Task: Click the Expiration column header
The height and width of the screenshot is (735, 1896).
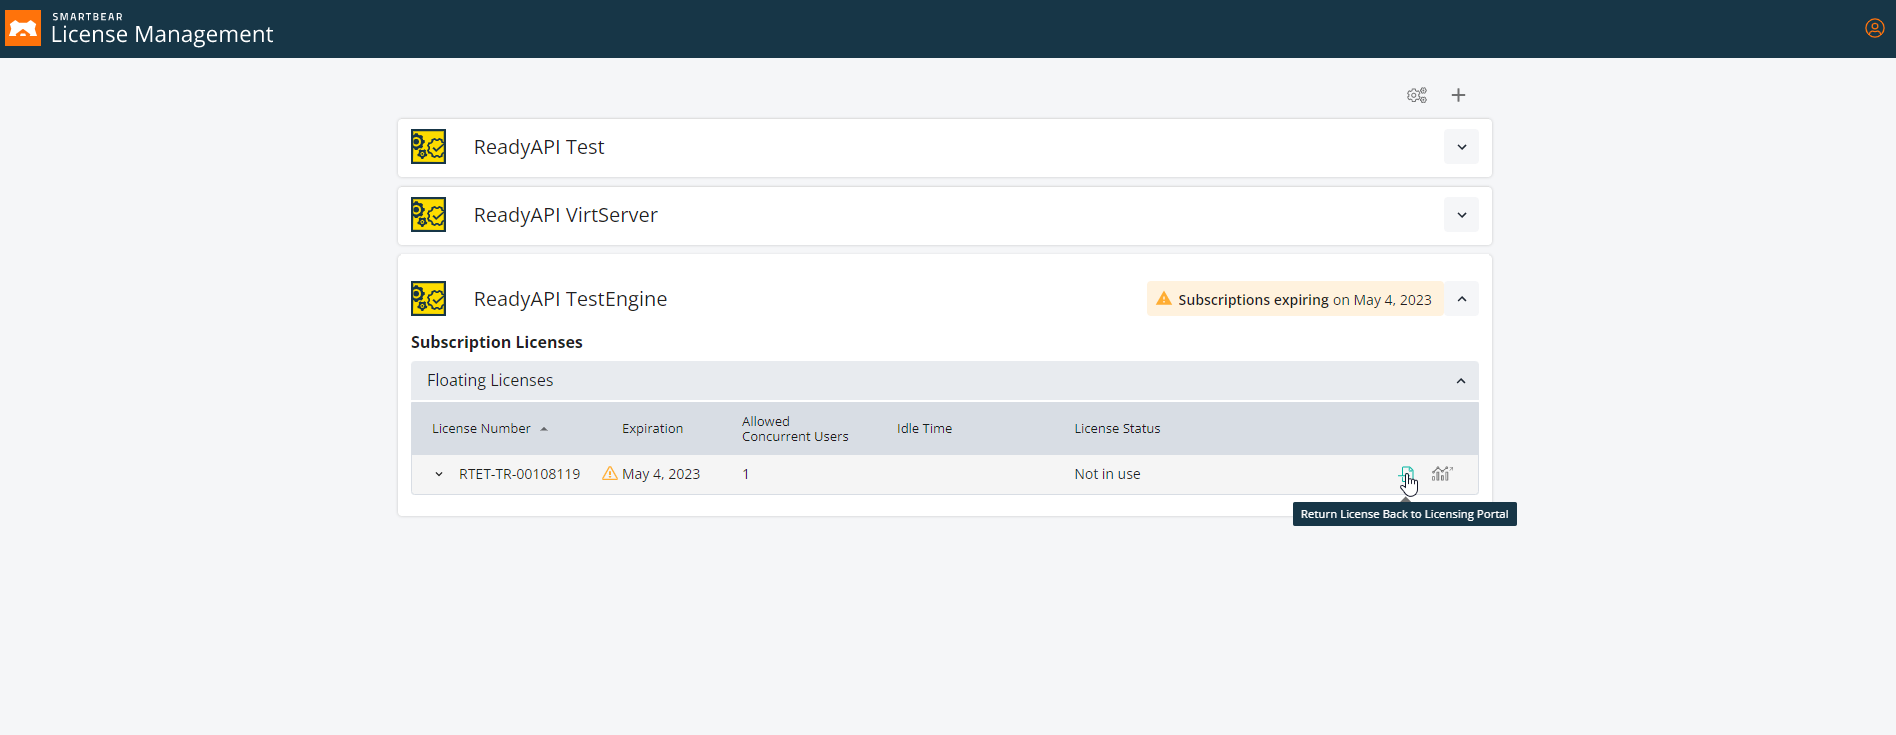Action: (652, 428)
